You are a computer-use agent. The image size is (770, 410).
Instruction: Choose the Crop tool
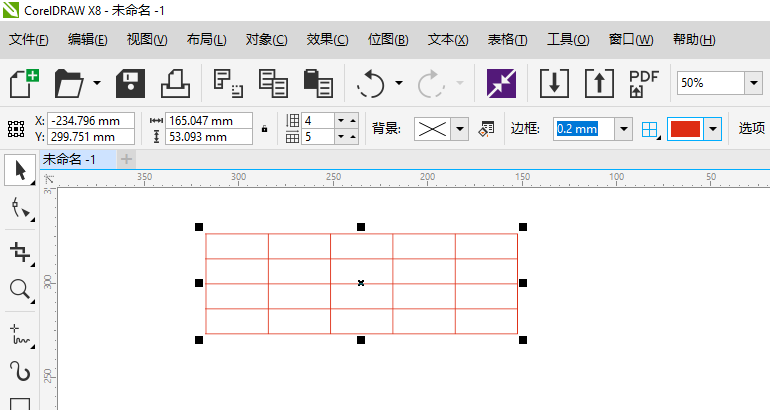19,250
